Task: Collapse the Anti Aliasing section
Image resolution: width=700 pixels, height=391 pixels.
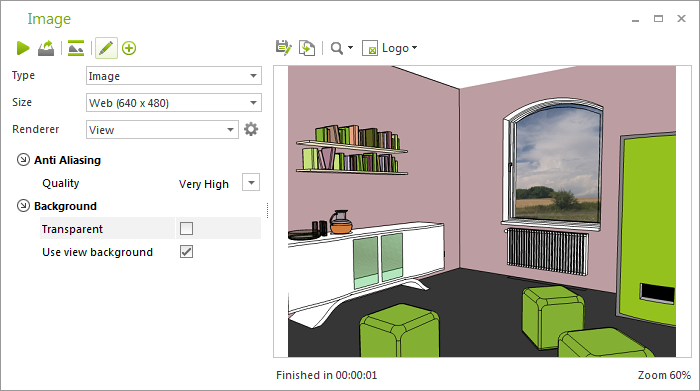Action: click(23, 159)
